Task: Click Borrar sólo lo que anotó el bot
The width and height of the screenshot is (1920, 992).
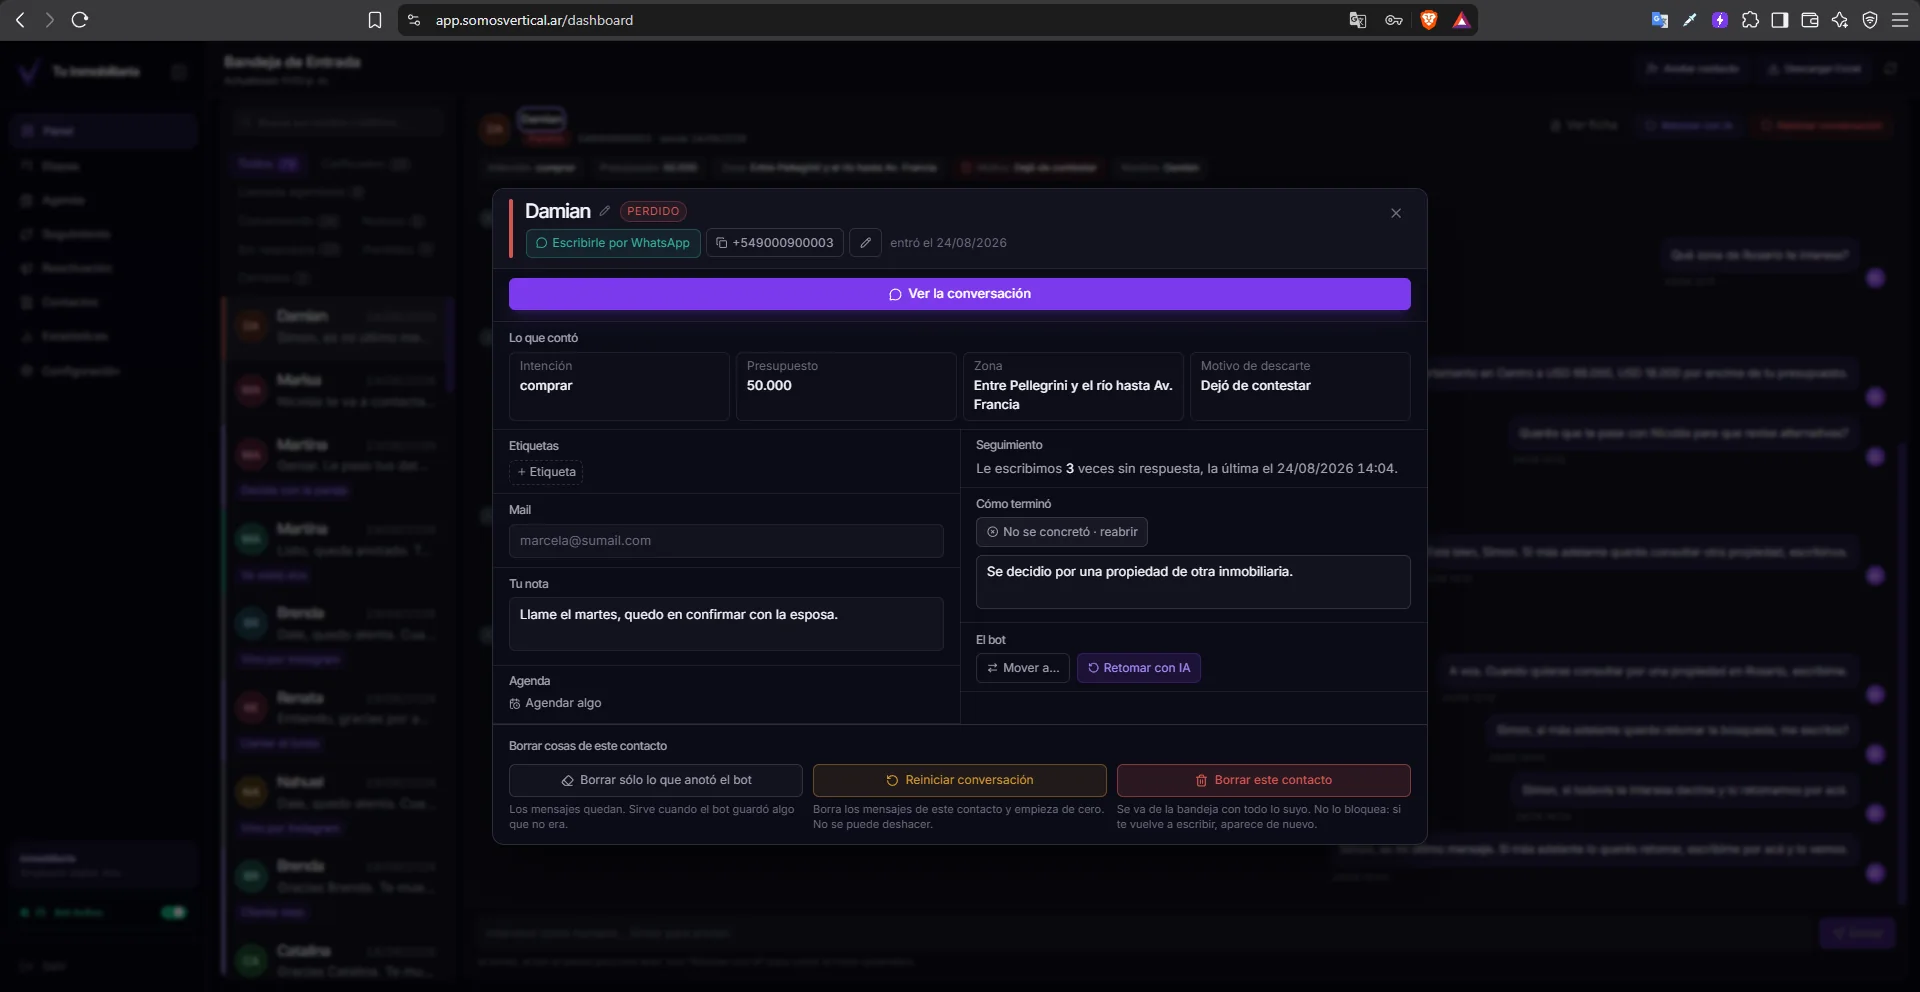Action: (x=656, y=780)
